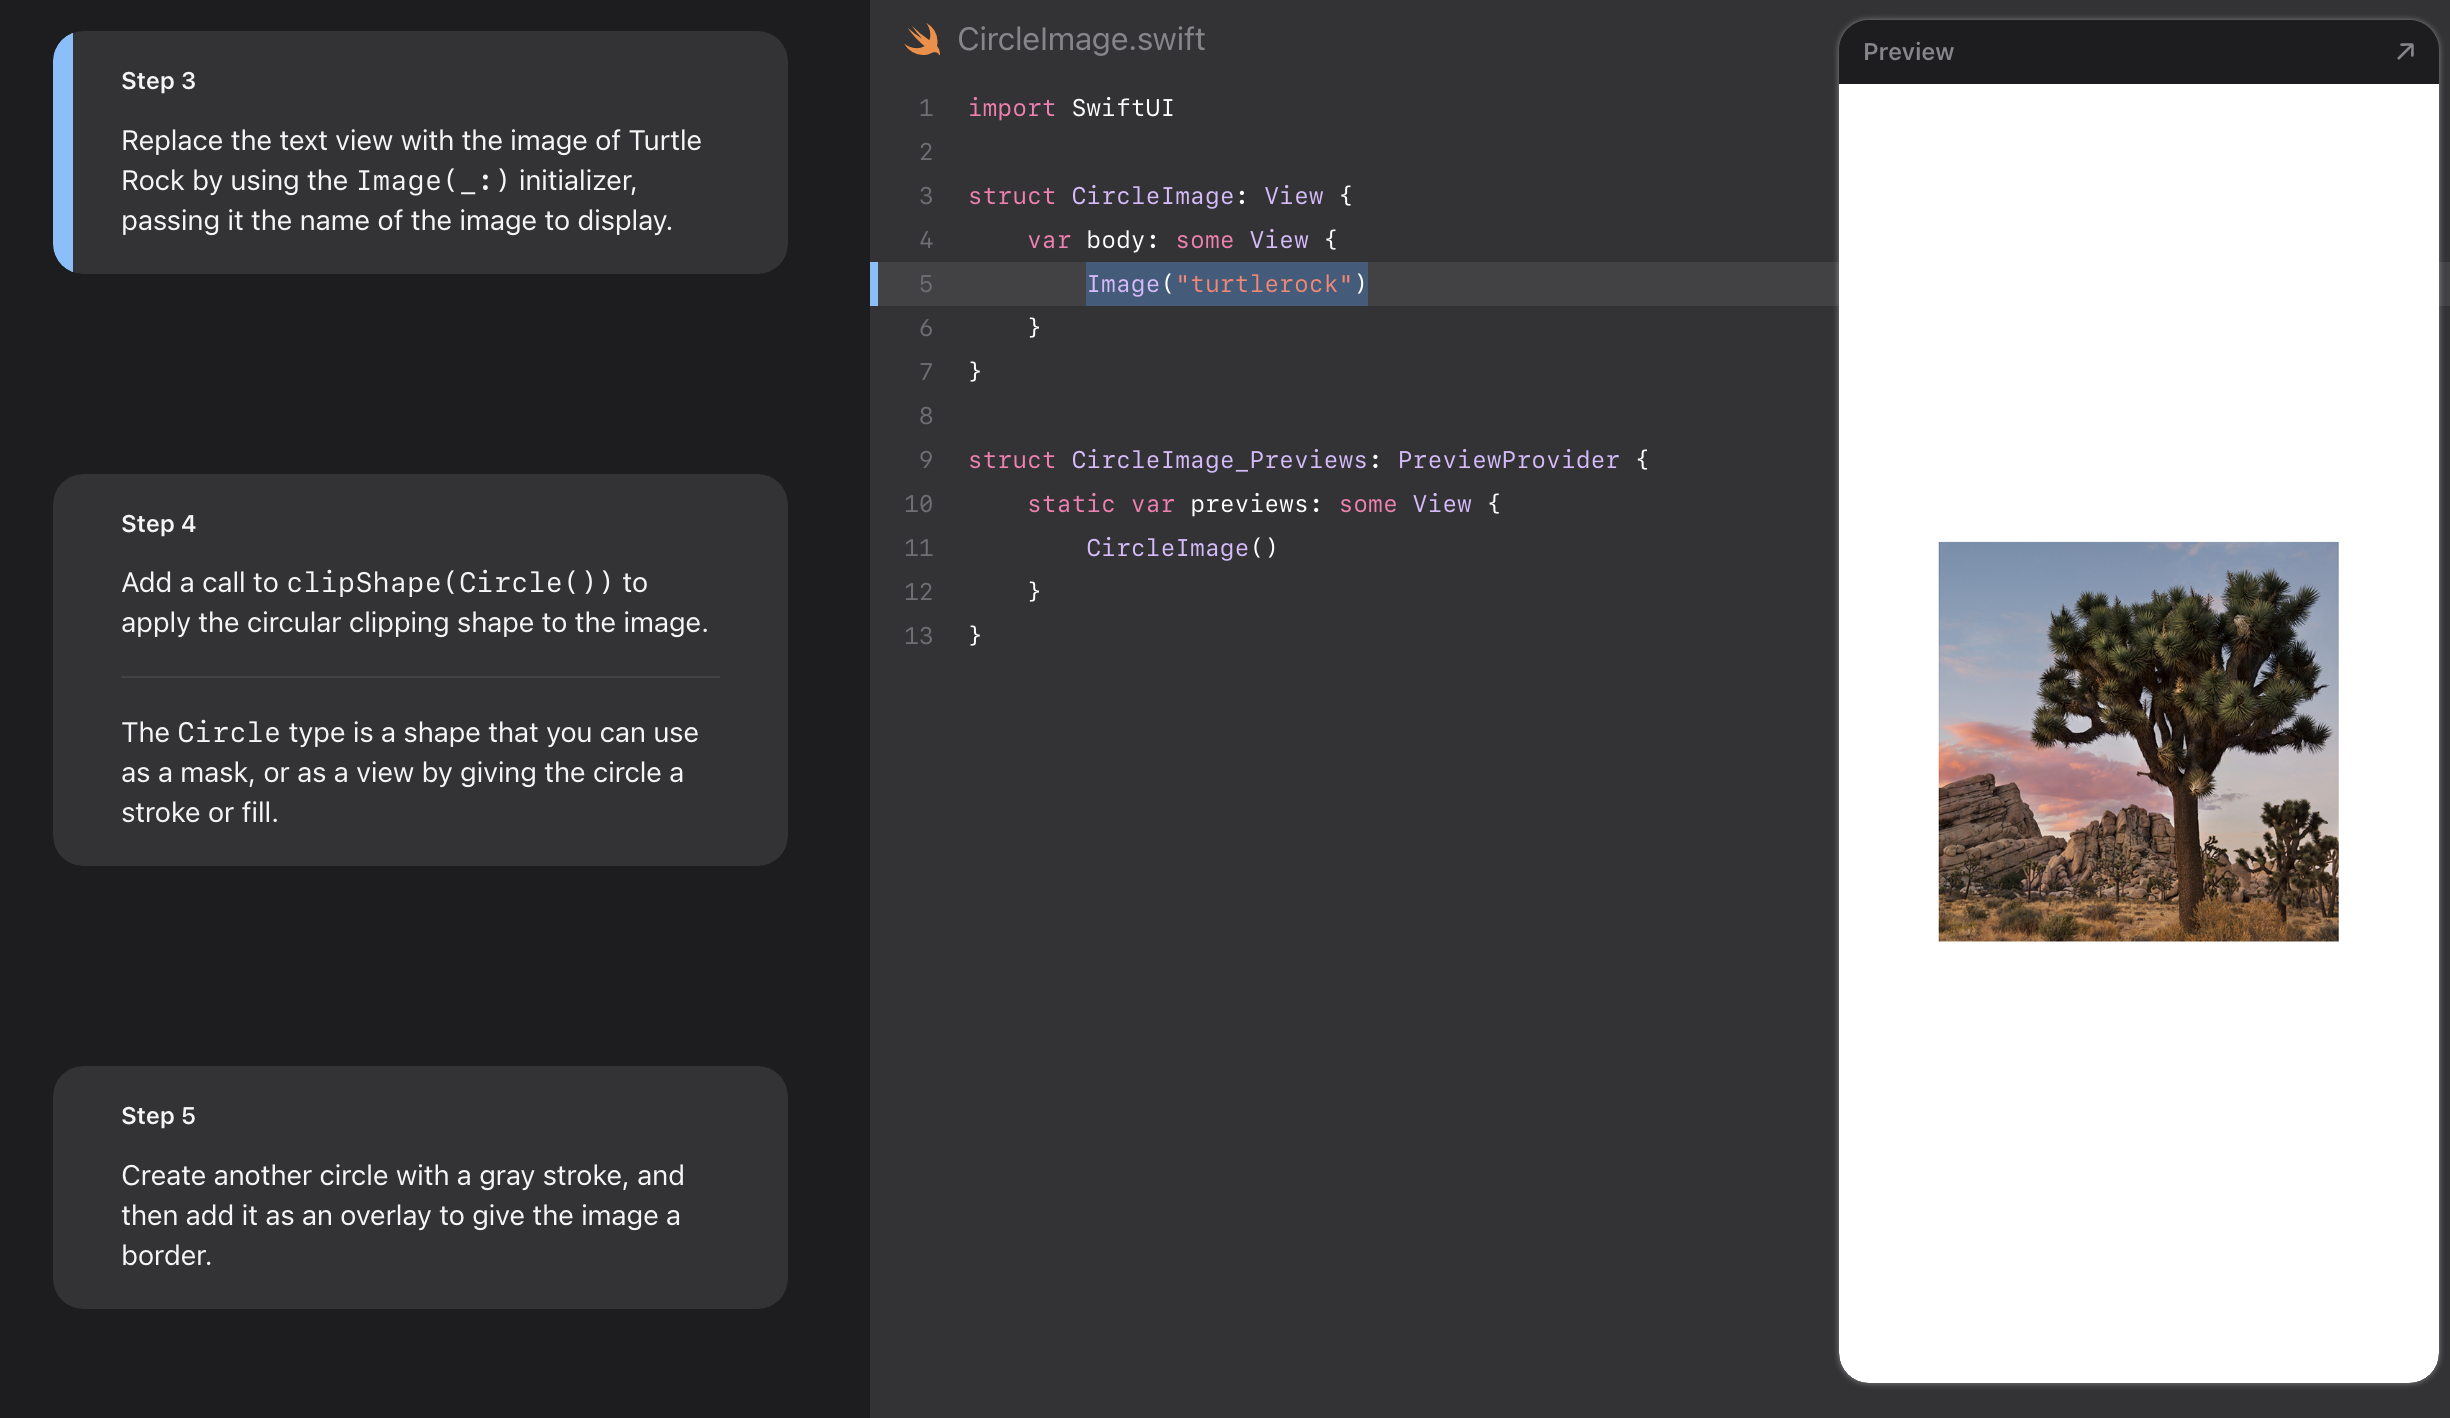Click the clipShape(Circle()) code text in Step 4
The height and width of the screenshot is (1418, 2450).
(x=449, y=582)
